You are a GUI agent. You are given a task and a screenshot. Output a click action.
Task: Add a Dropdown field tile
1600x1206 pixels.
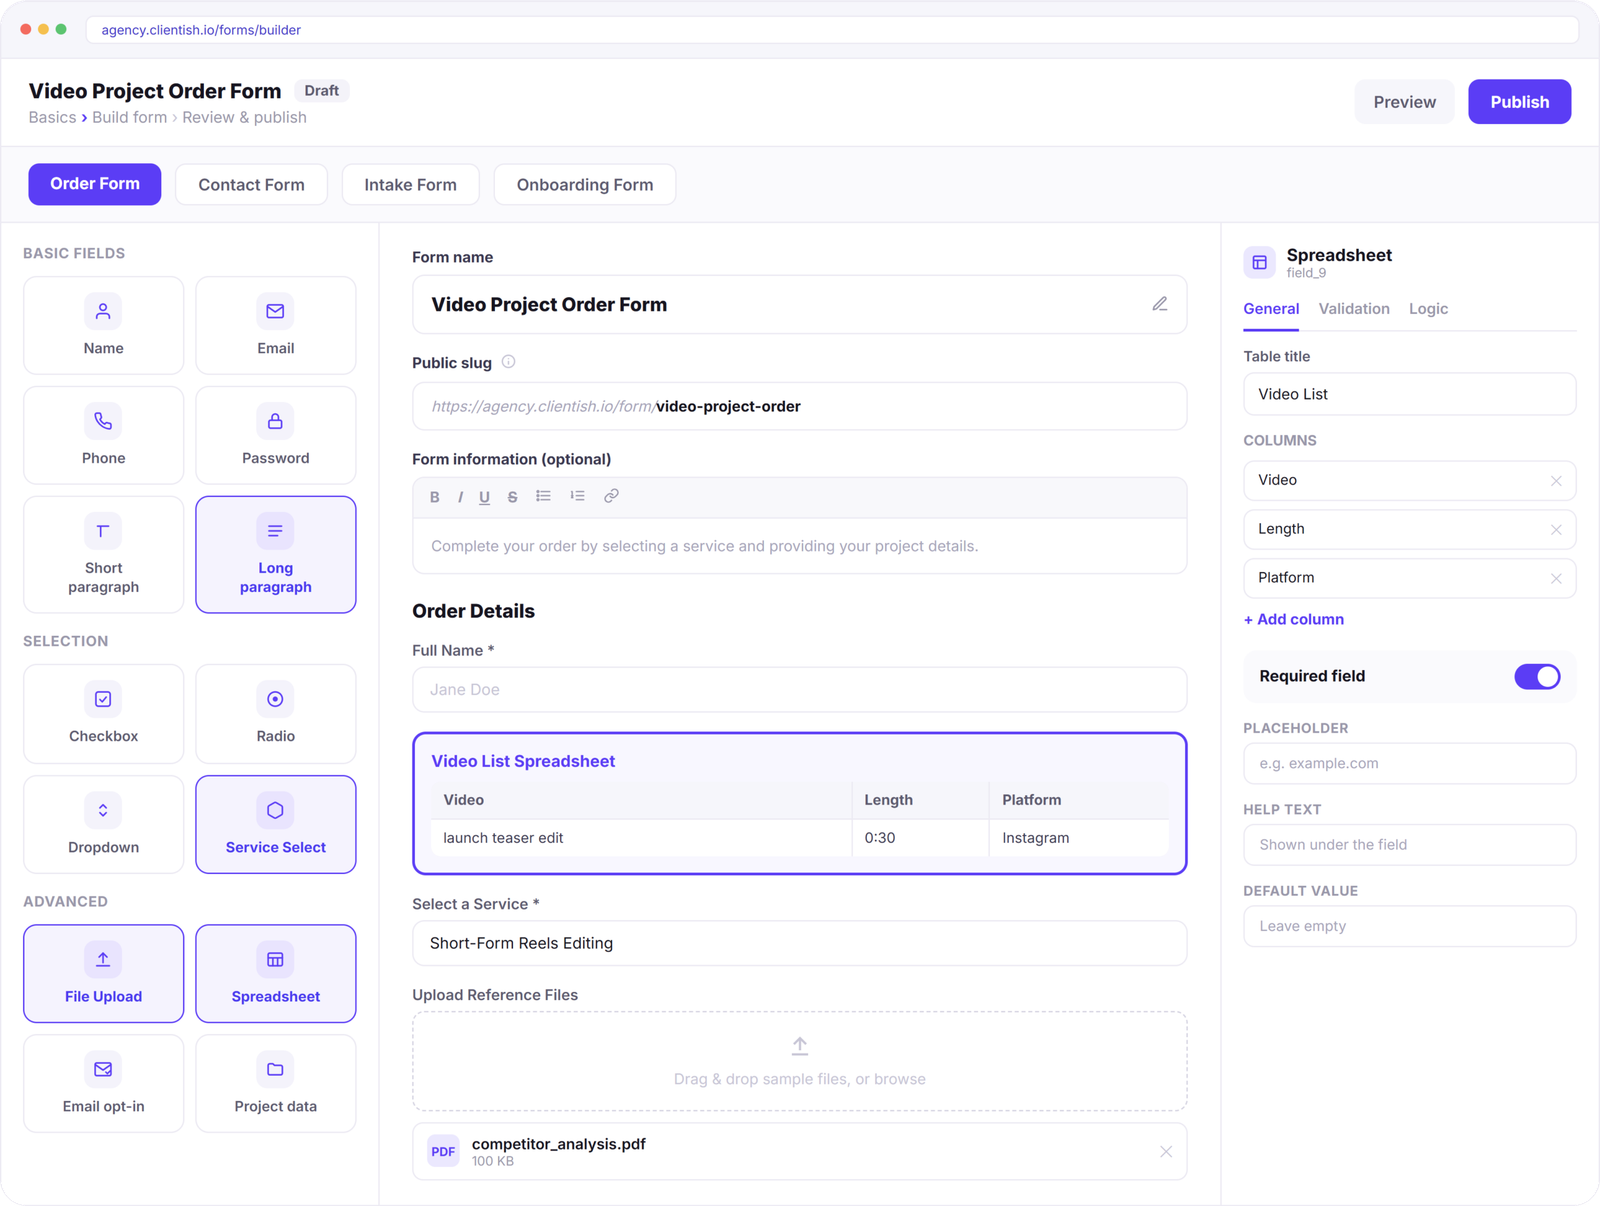pos(103,824)
